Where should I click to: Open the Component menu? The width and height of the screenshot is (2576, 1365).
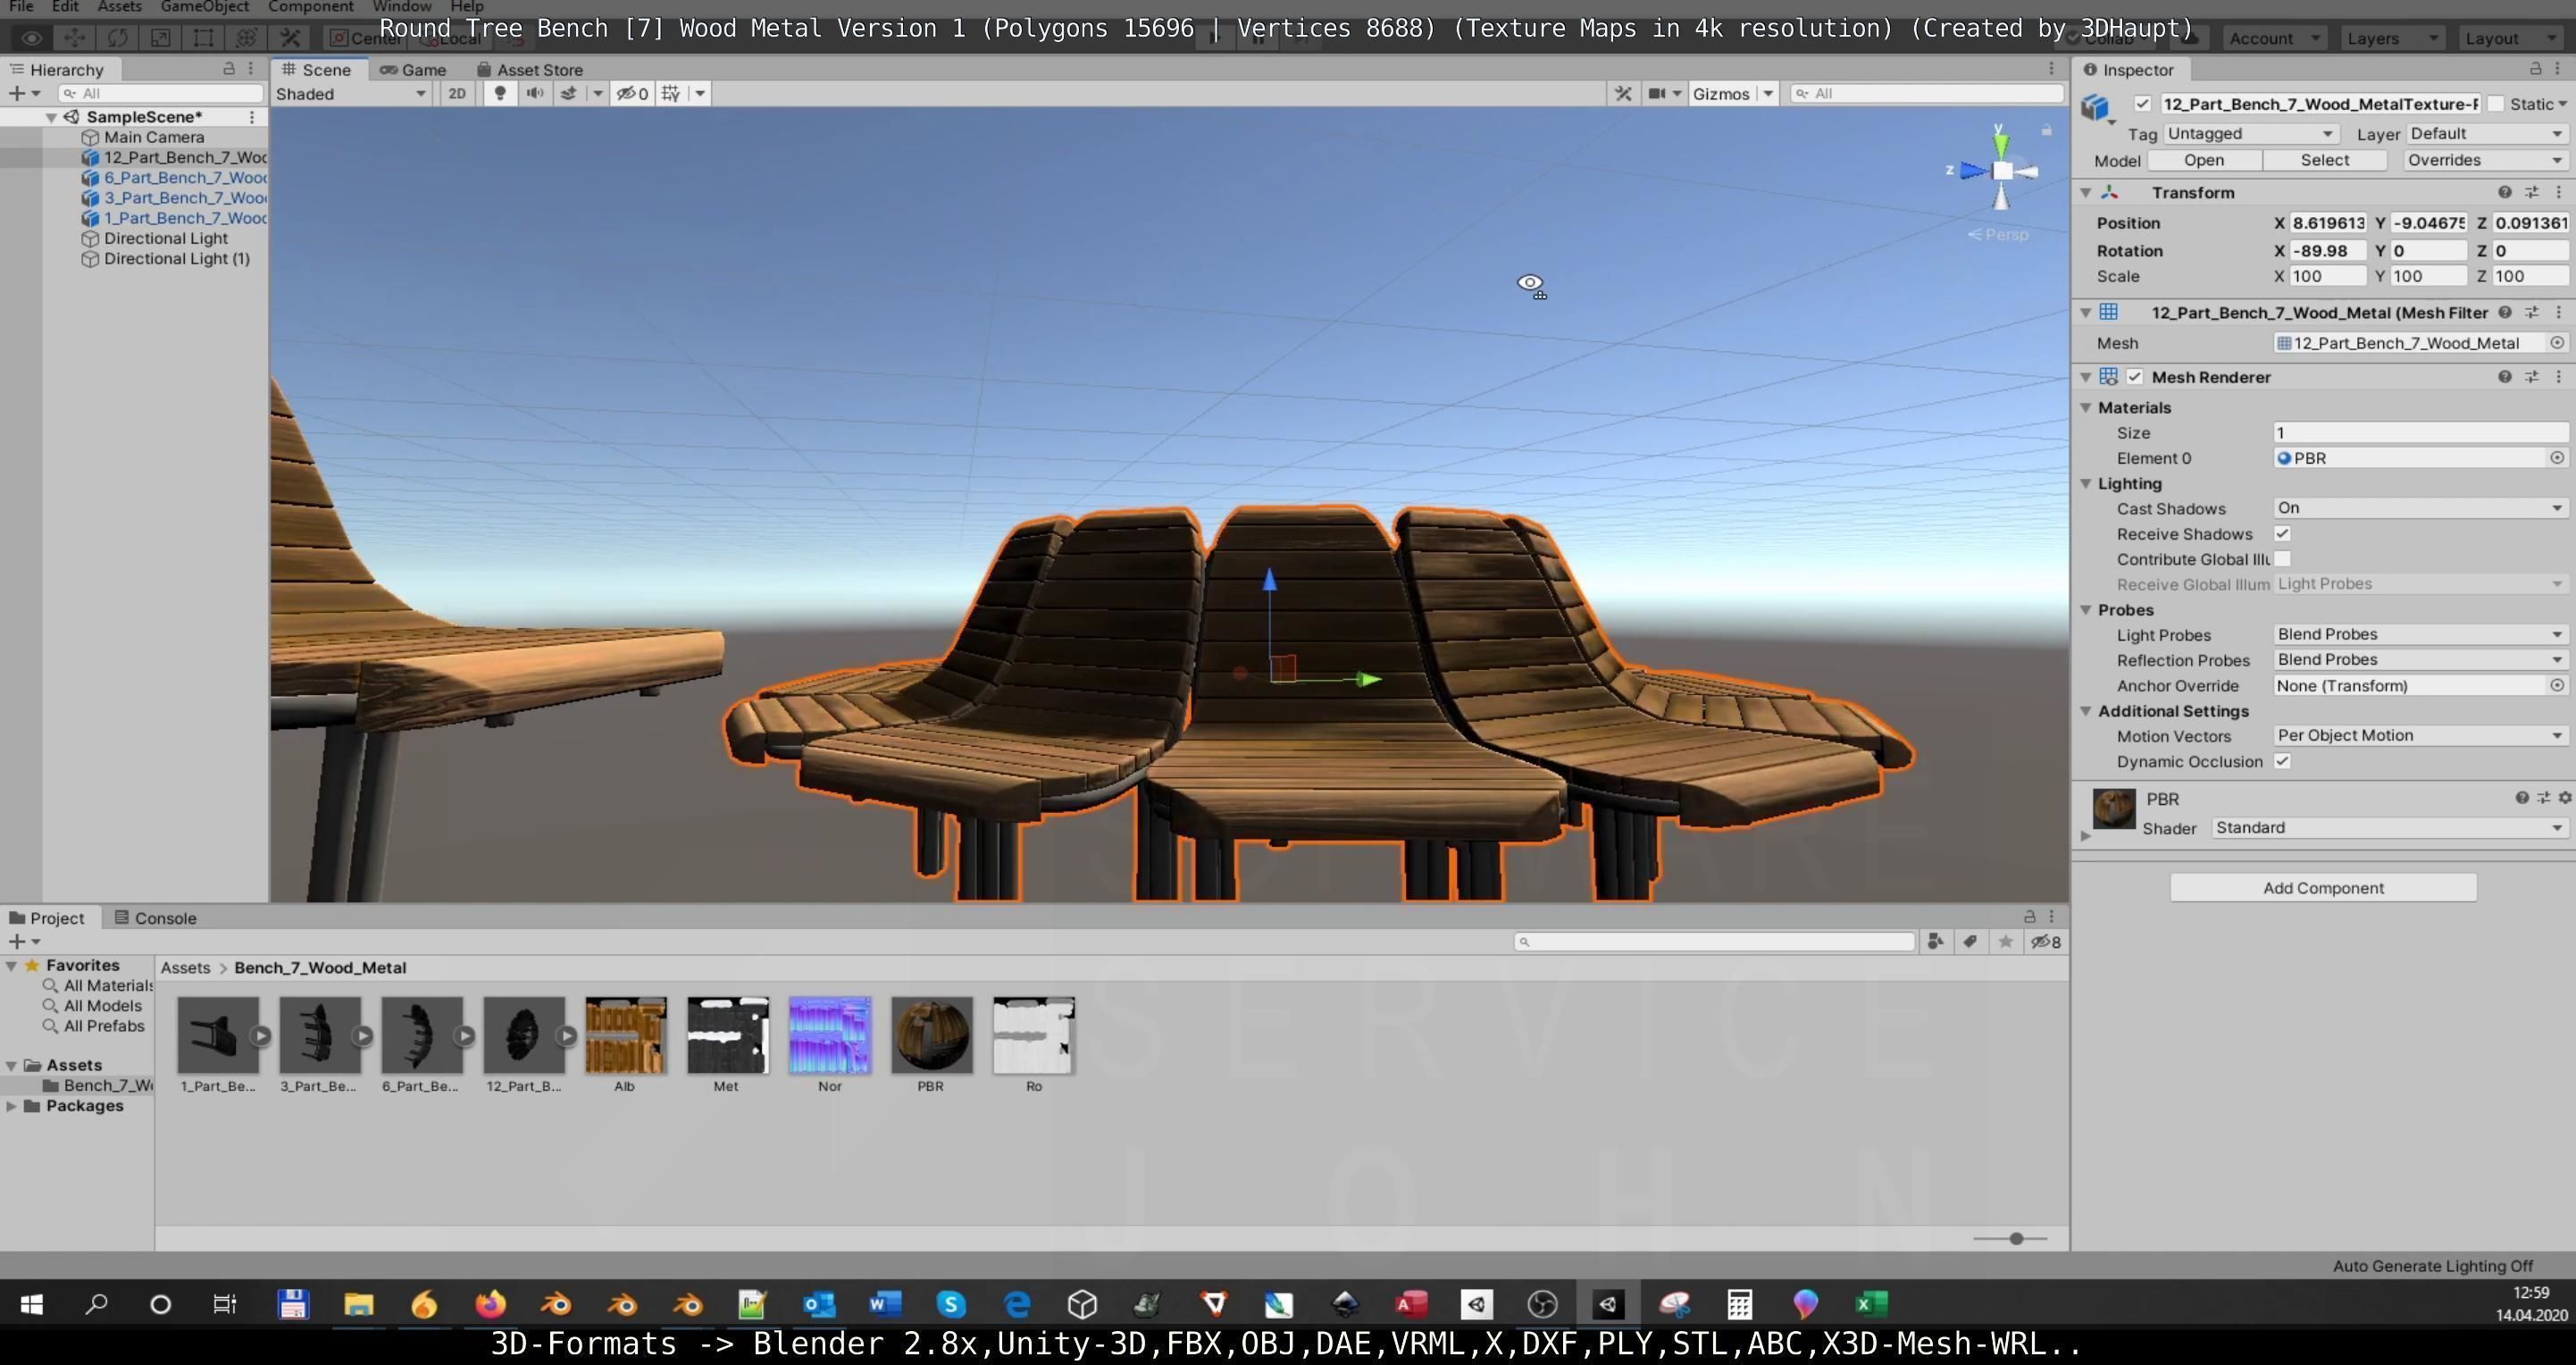[310, 7]
